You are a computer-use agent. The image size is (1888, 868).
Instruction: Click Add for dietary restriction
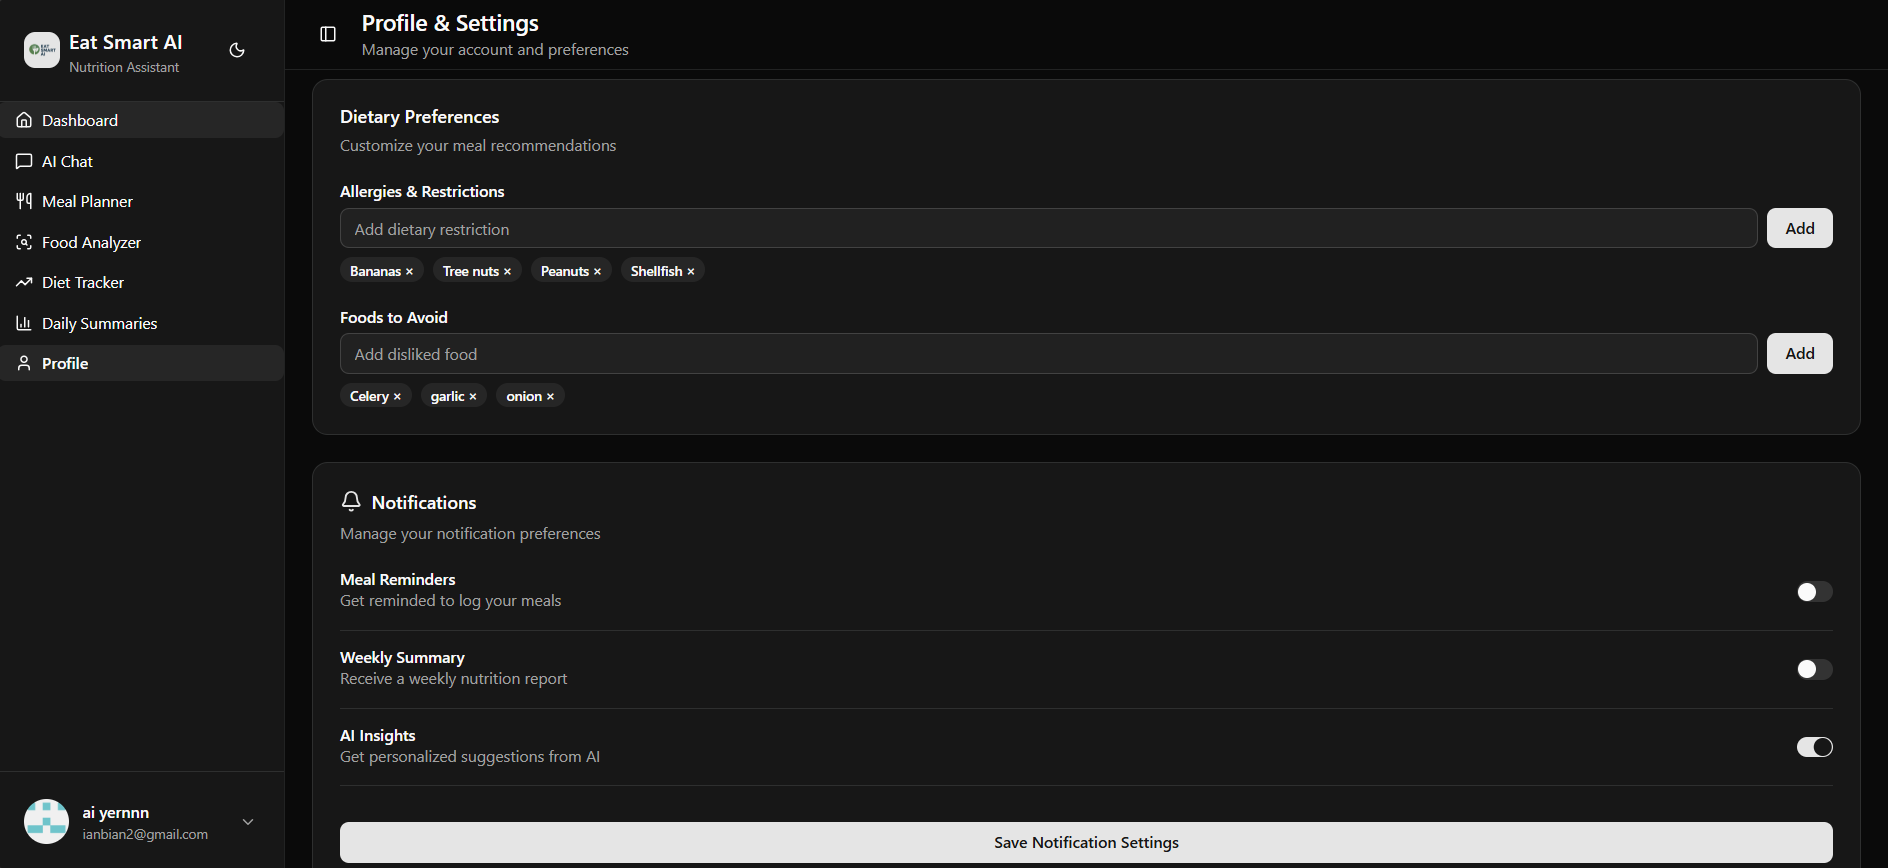[x=1799, y=228]
